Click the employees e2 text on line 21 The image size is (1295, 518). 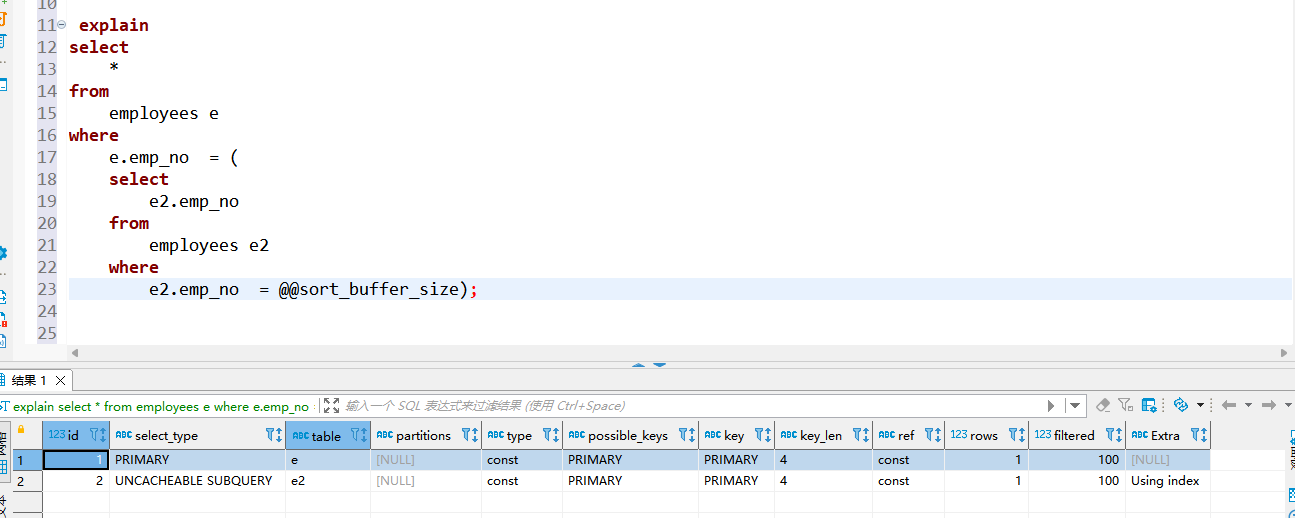click(x=209, y=245)
